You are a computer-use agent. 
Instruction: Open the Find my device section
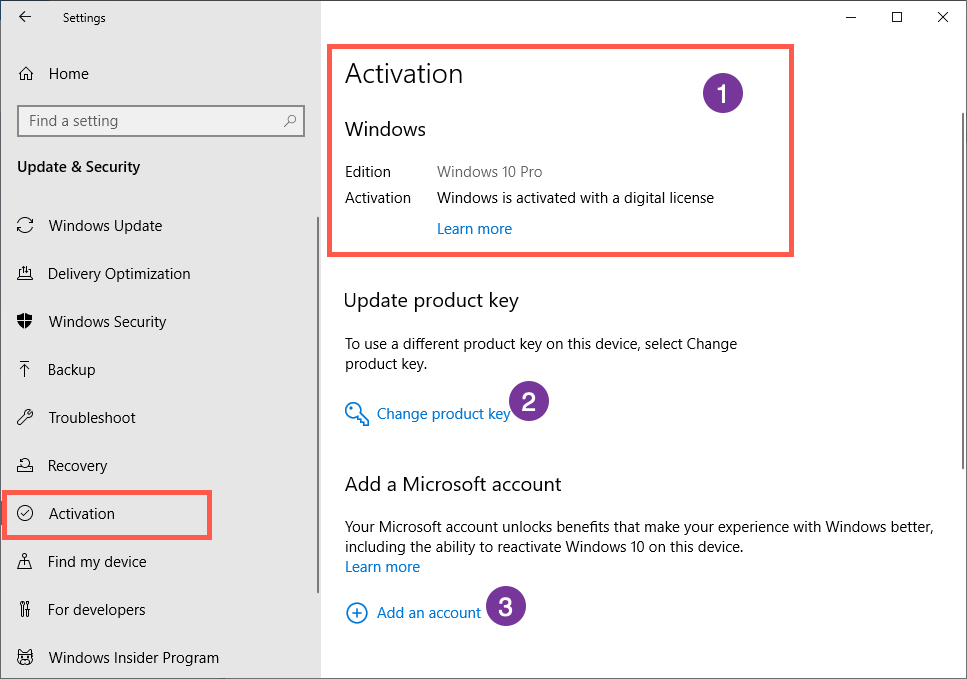click(97, 562)
